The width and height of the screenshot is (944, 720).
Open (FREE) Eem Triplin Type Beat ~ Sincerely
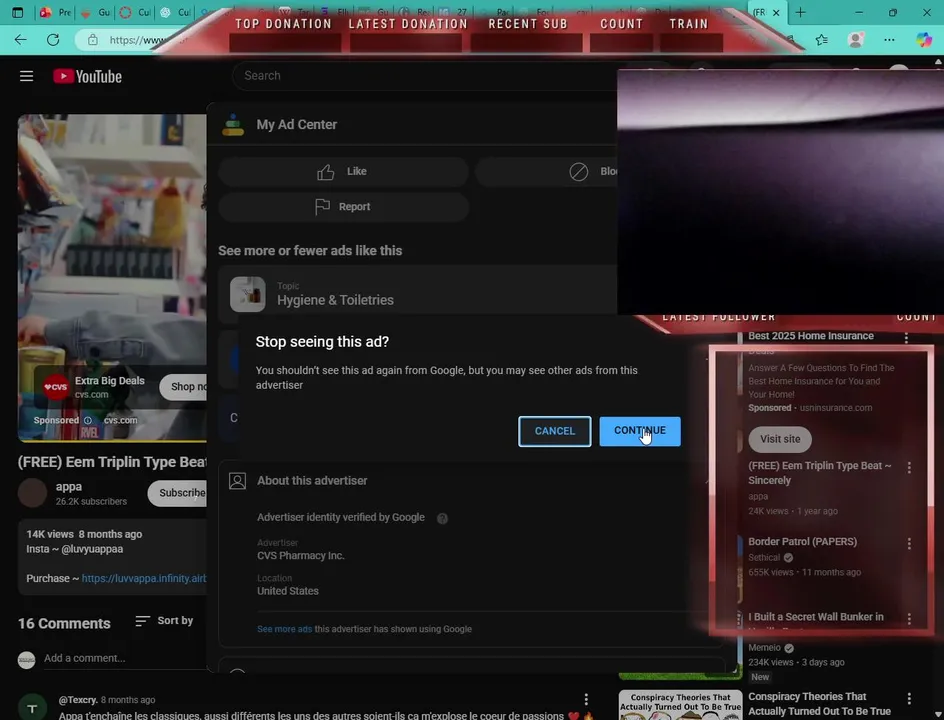(819, 473)
